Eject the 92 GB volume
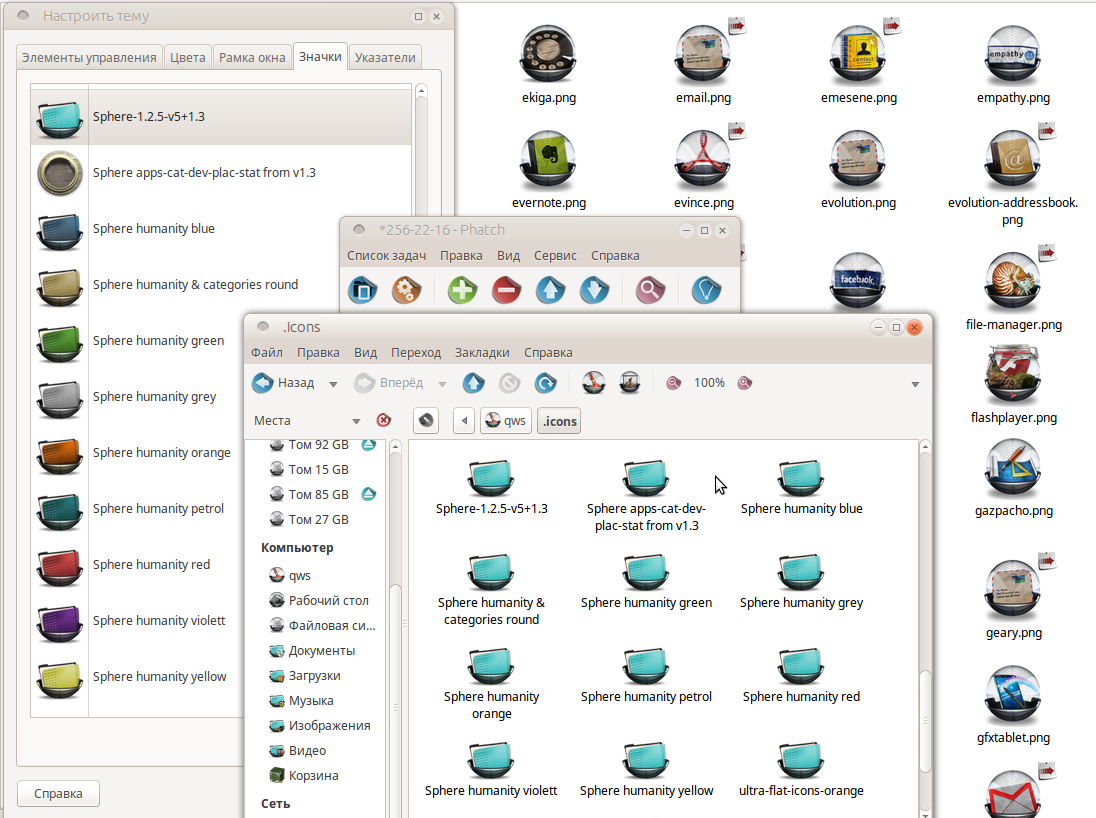This screenshot has height=818, width=1096. point(369,445)
